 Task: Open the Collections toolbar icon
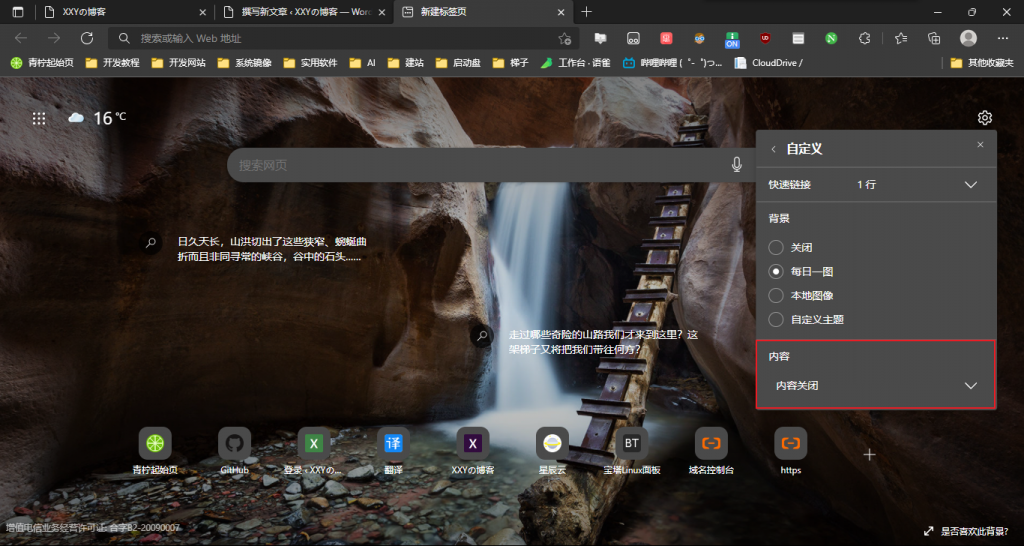pyautogui.click(x=934, y=38)
